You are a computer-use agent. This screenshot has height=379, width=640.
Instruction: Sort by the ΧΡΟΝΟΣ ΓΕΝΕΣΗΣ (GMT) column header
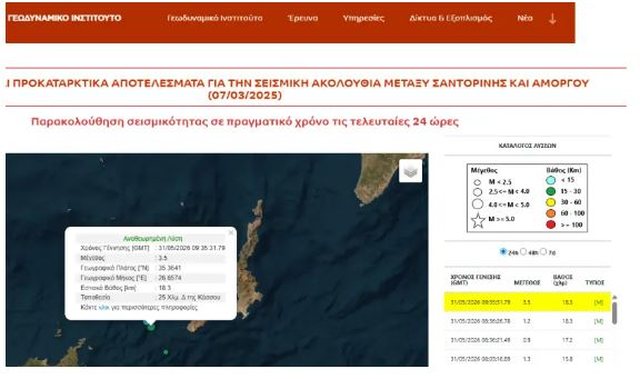tap(475, 279)
